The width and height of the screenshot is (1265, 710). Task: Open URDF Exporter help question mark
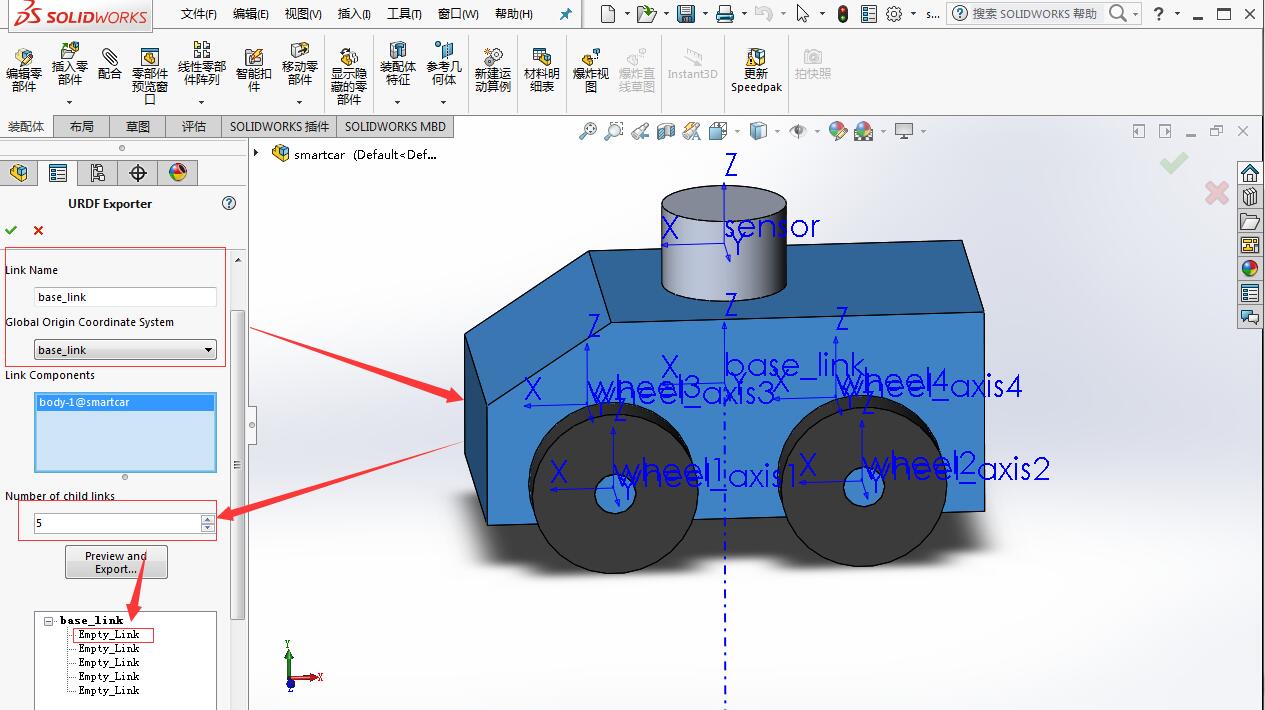[229, 203]
